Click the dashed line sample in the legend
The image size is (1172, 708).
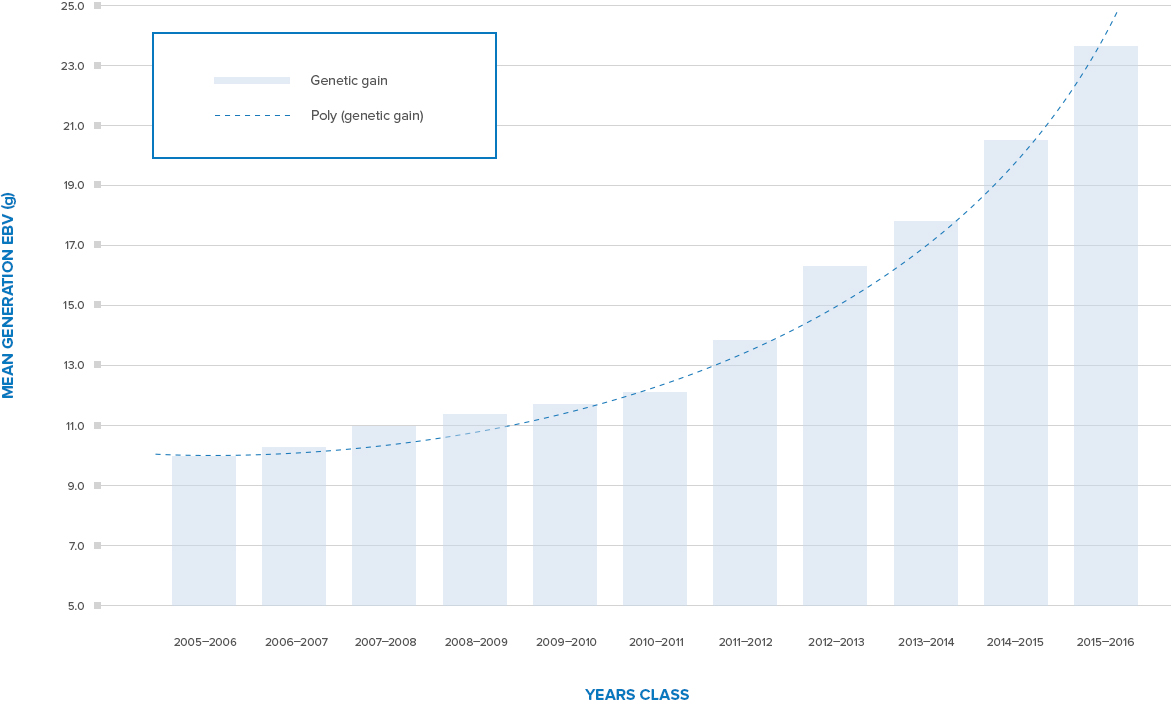tap(252, 116)
